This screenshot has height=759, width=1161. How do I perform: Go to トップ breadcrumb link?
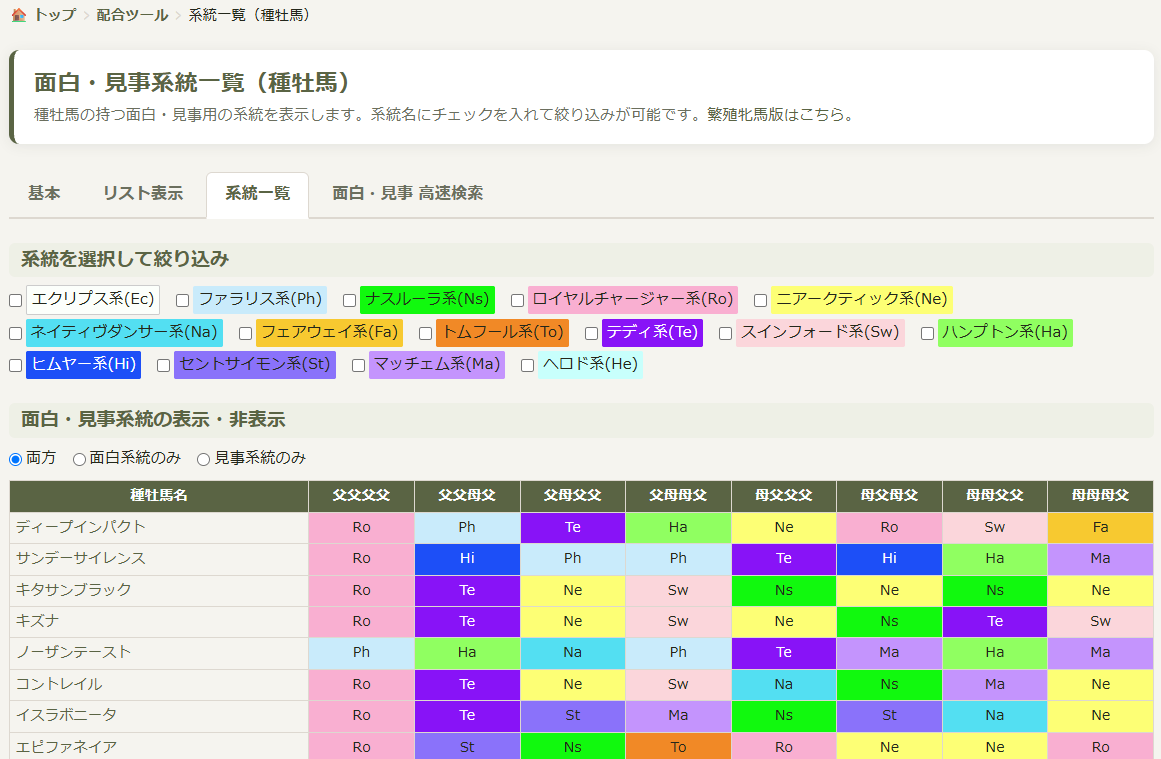55,15
